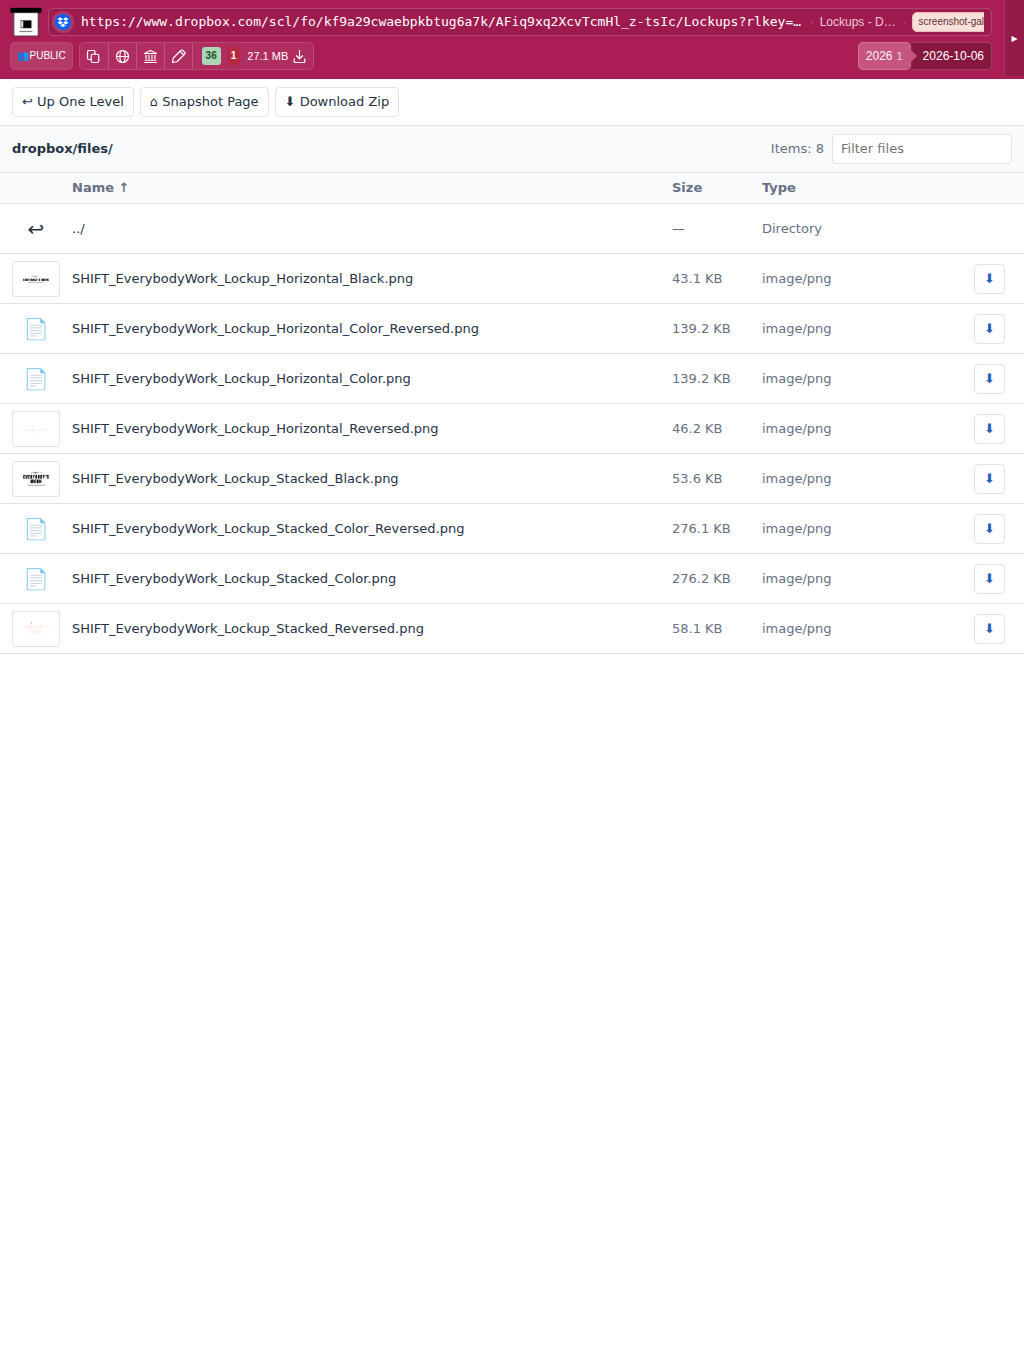This screenshot has width=1024, height=1366.
Task: Click the ArchiveBox logo icon
Action: point(26,22)
